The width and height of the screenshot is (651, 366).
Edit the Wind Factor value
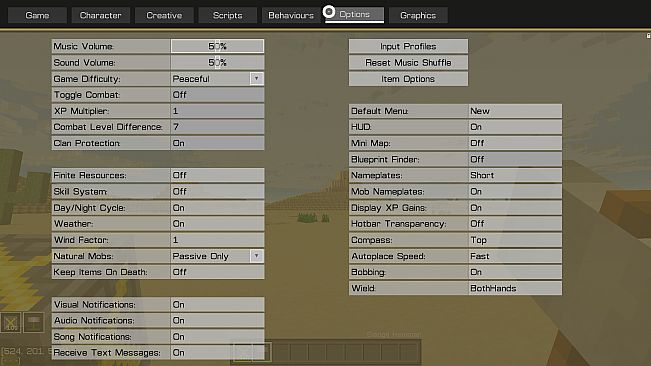(x=217, y=240)
